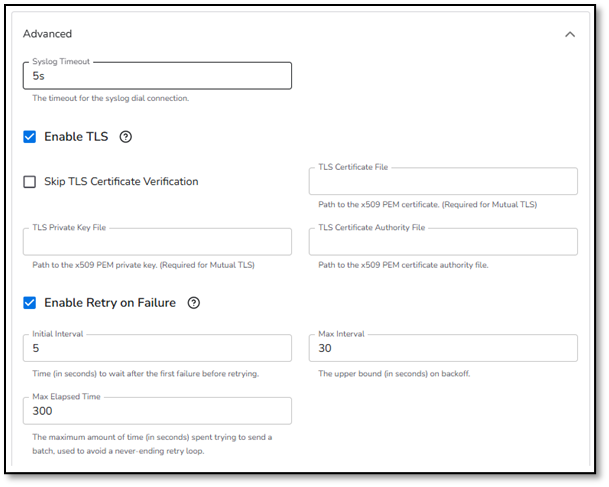Focus the TLS Certificate File field
Viewport: 609px width, 487px height.
[x=443, y=181]
